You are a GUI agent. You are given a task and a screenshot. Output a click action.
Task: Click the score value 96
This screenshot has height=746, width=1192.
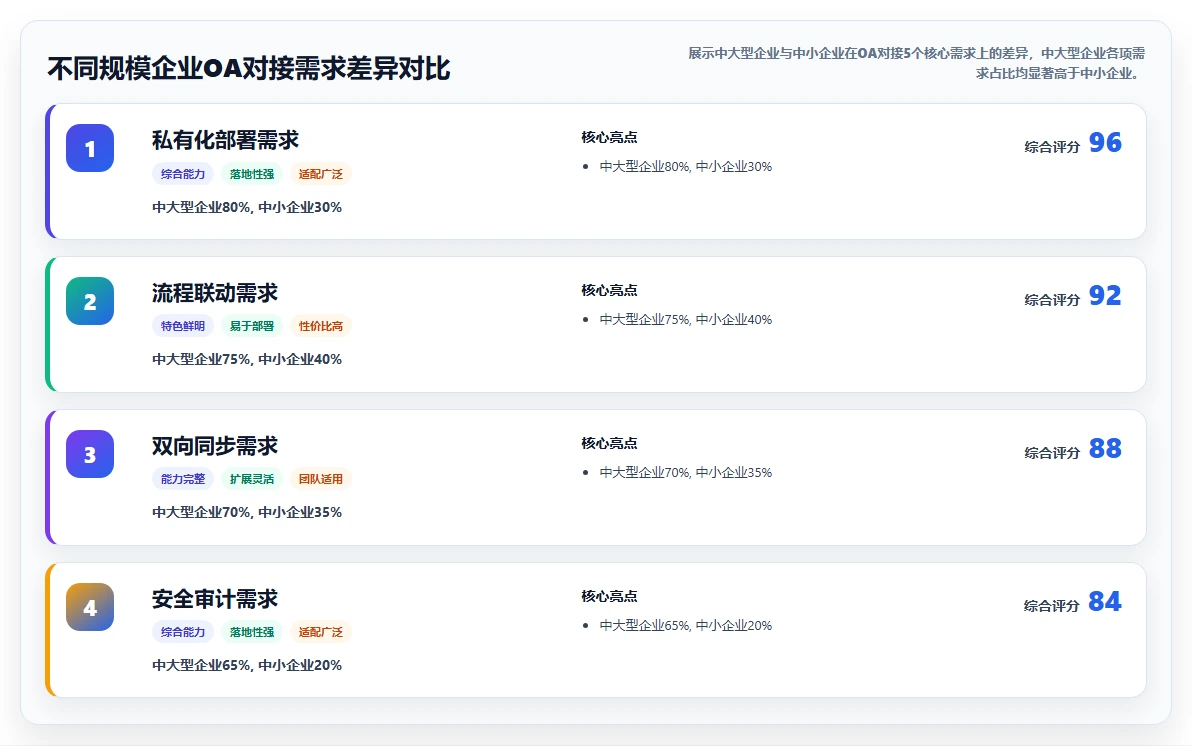(x=1105, y=142)
